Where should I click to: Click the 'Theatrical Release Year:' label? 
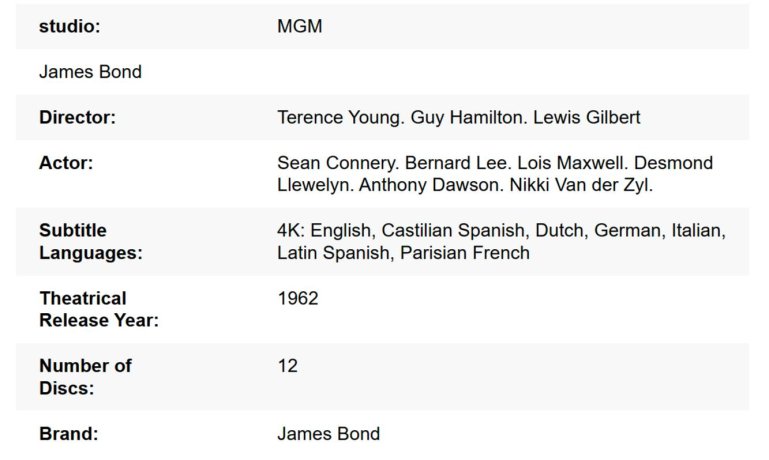point(98,309)
